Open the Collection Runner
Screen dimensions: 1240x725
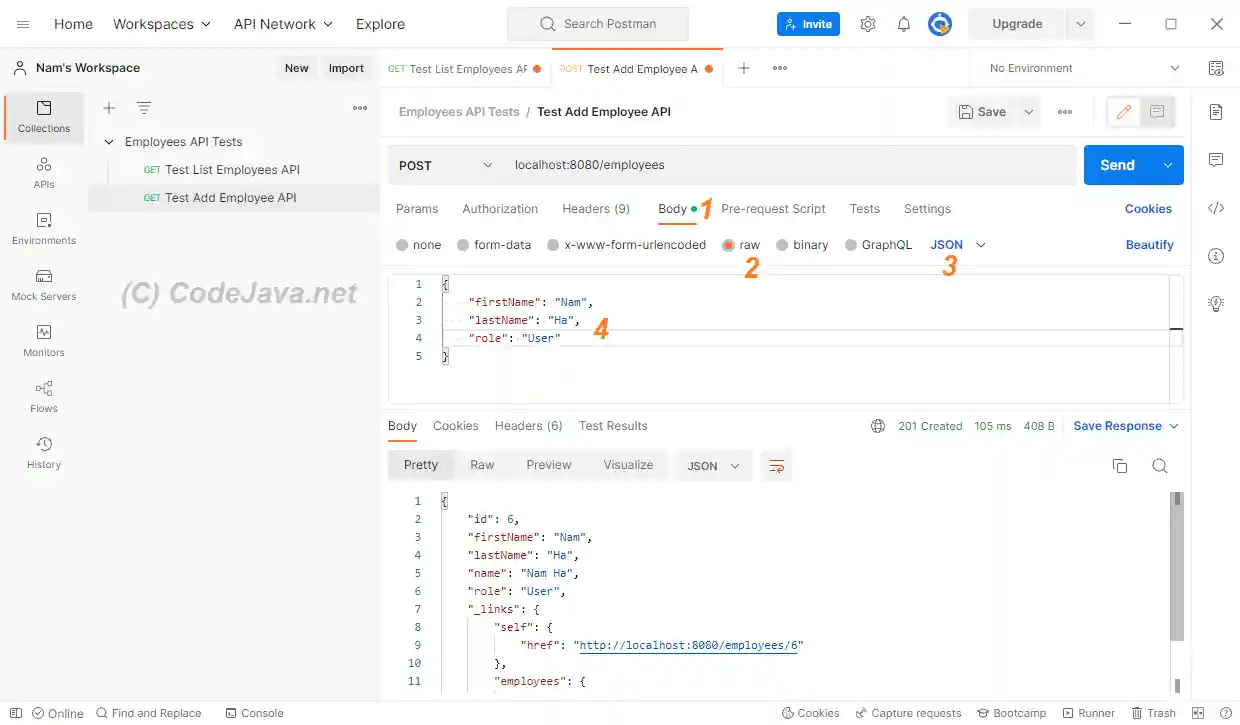coord(1089,713)
